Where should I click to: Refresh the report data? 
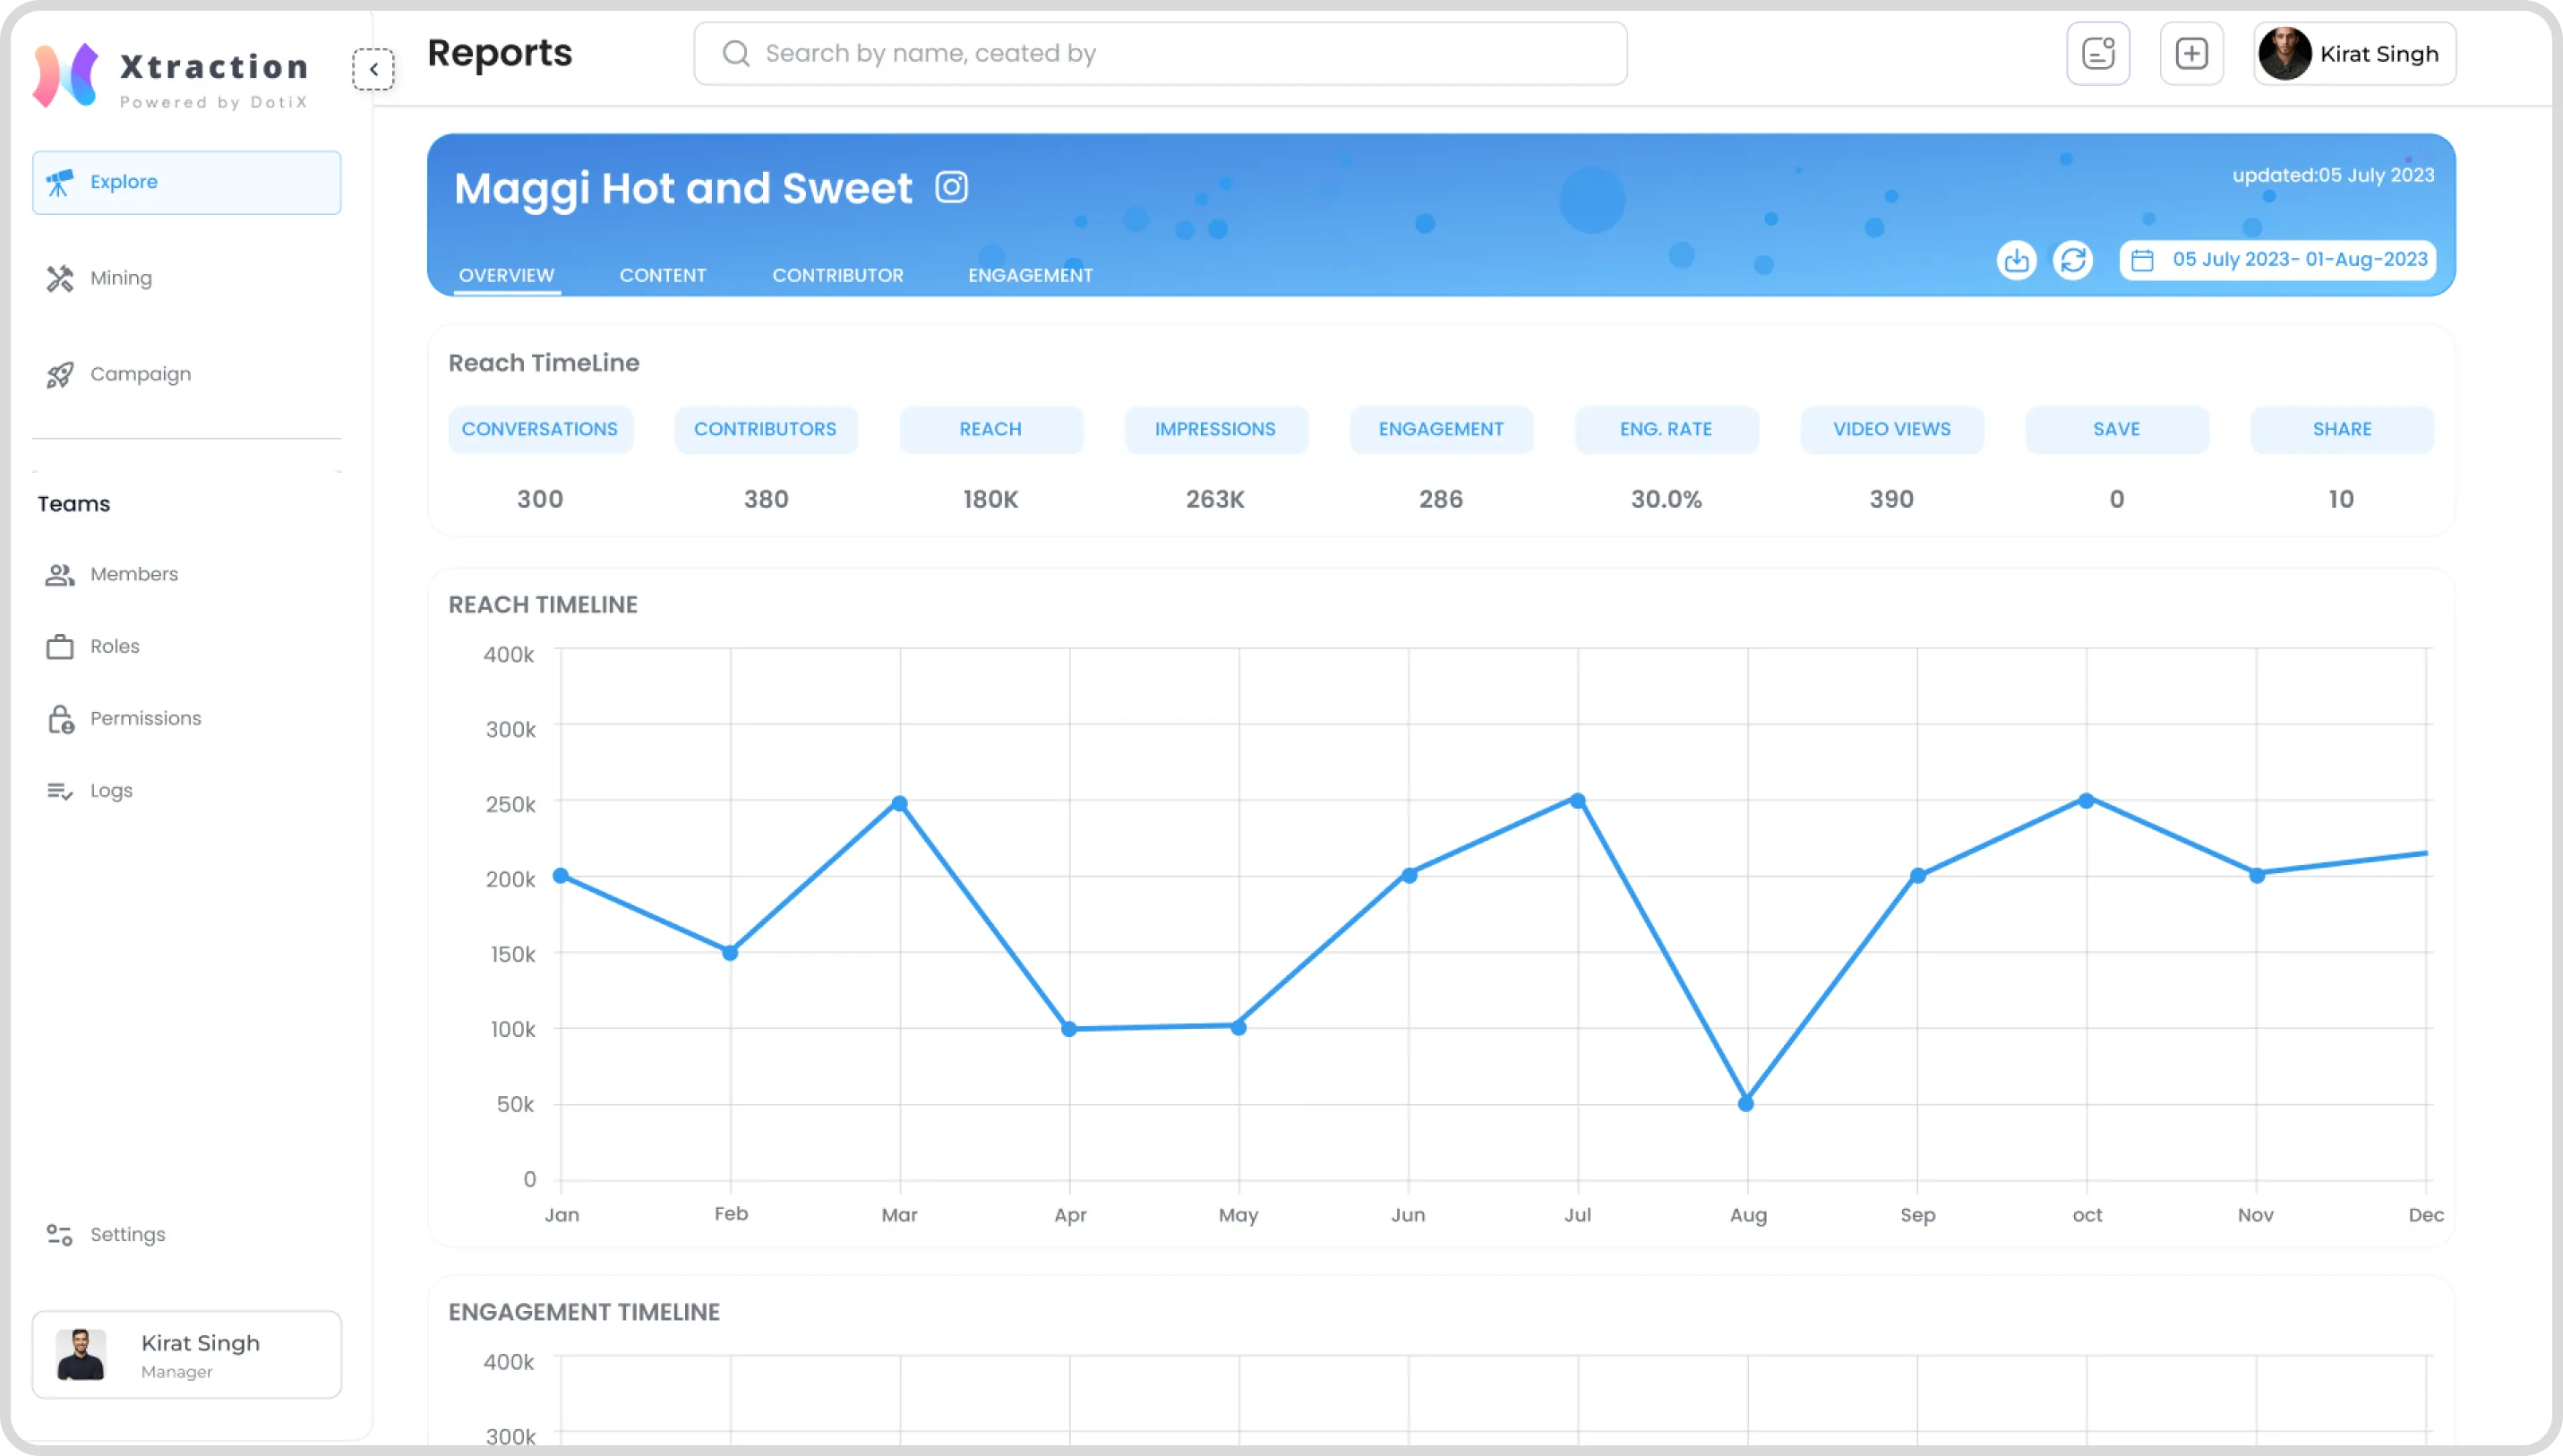click(2073, 260)
